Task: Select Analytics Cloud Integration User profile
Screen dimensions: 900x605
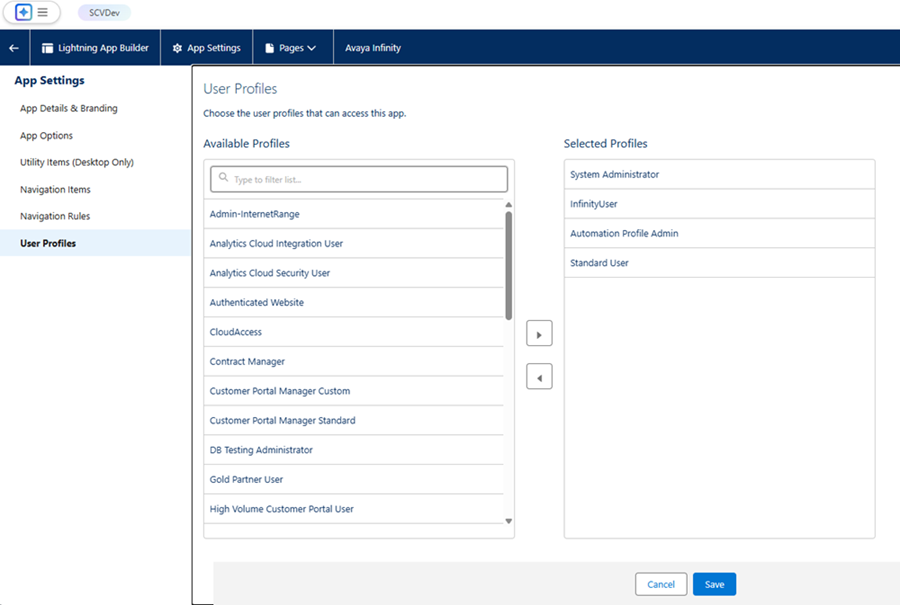Action: (354, 243)
